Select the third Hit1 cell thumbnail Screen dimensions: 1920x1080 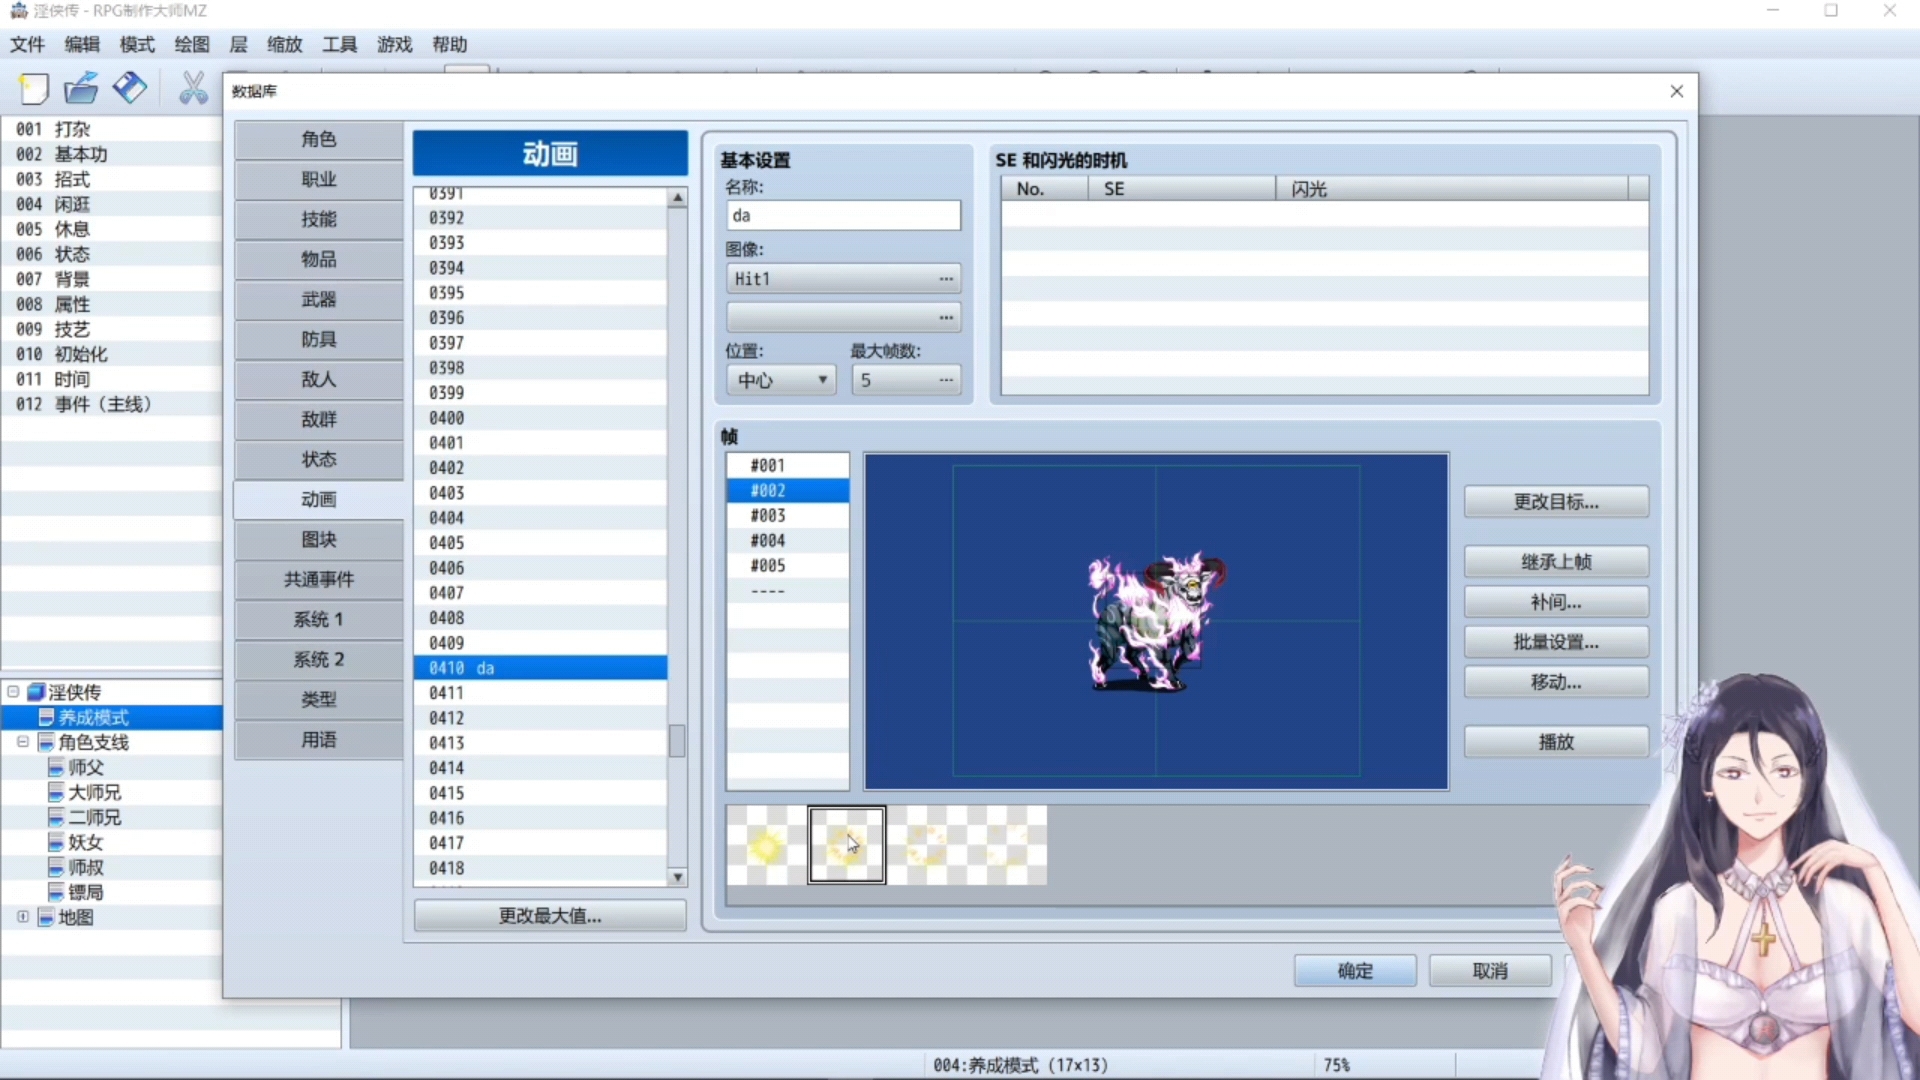click(x=927, y=845)
